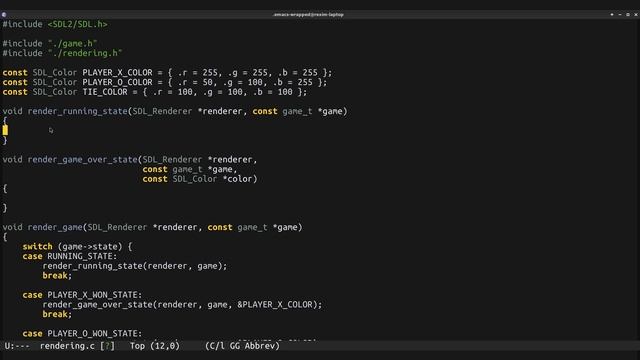Click the void render_game function name
The height and width of the screenshot is (360, 640).
click(x=55, y=227)
